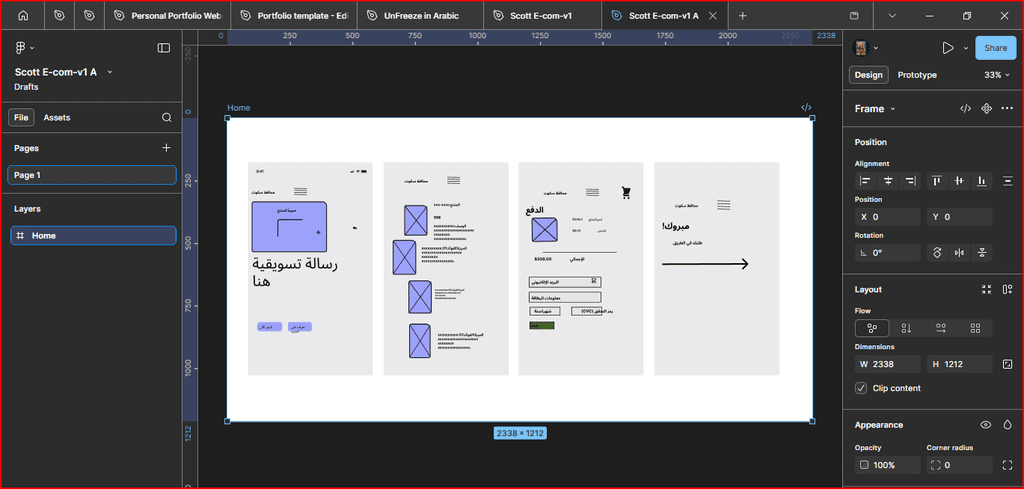1024x489 pixels.
Task: Click the Share button
Action: (x=995, y=48)
